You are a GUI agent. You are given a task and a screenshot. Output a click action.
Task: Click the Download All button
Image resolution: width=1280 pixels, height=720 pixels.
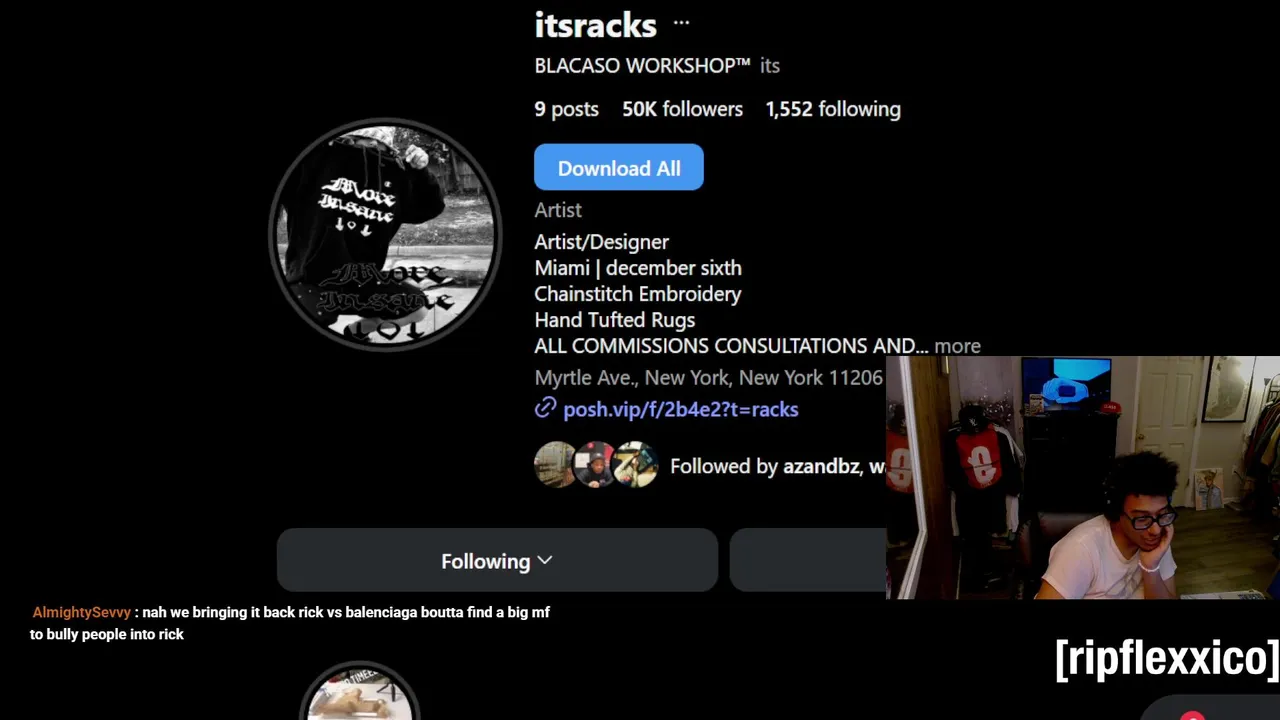point(619,168)
